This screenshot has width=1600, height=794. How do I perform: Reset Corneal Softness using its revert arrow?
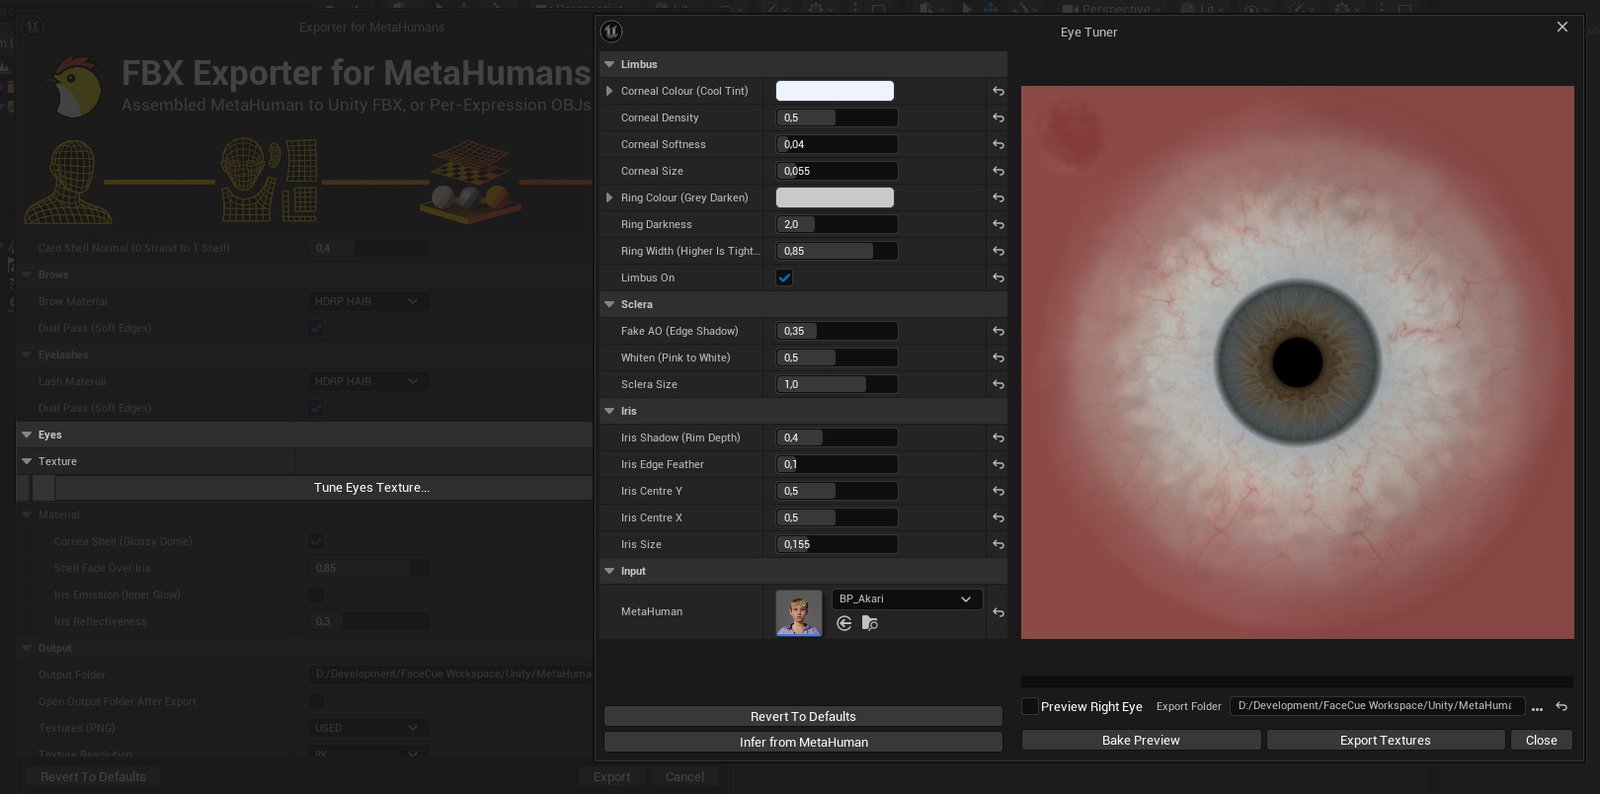[x=998, y=145]
